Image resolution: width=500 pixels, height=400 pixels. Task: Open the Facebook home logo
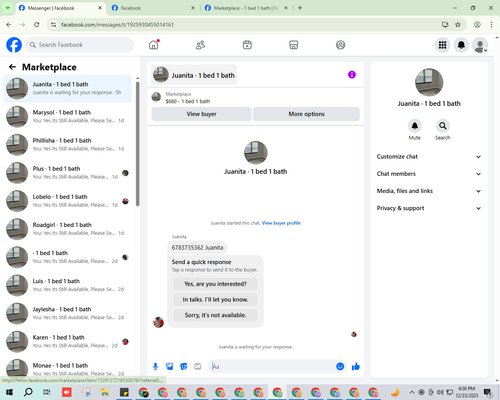14,45
